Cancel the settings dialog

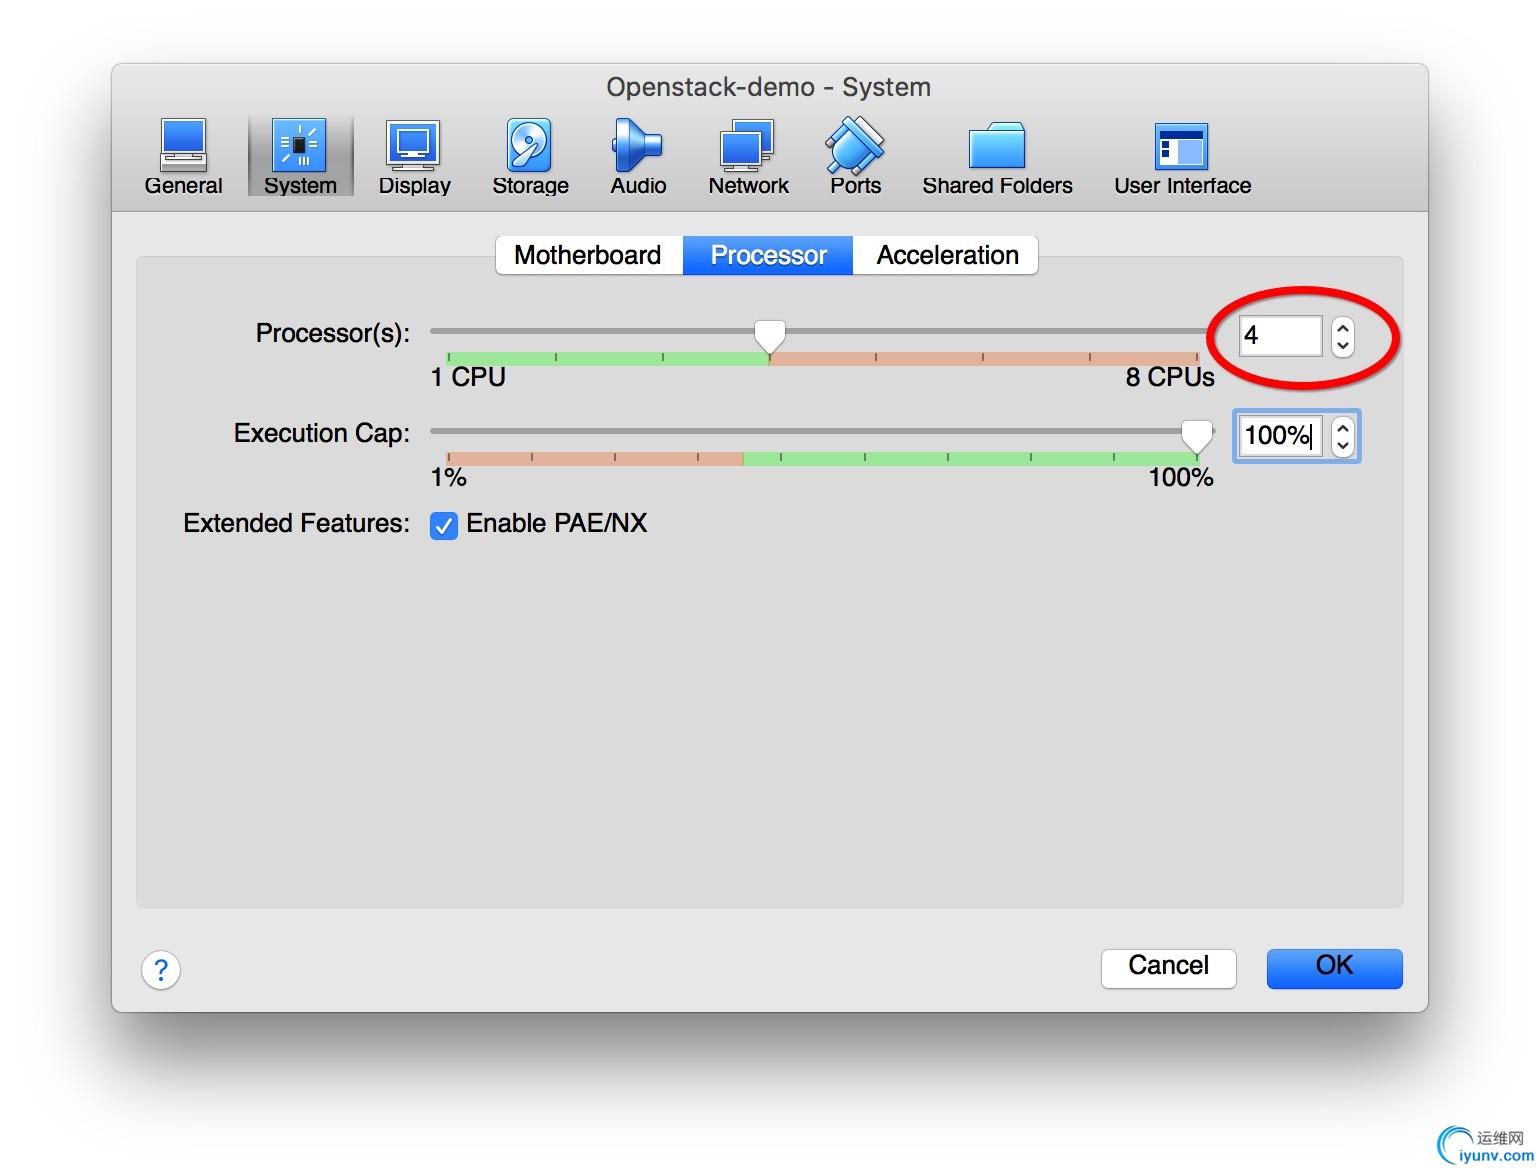tap(1168, 967)
